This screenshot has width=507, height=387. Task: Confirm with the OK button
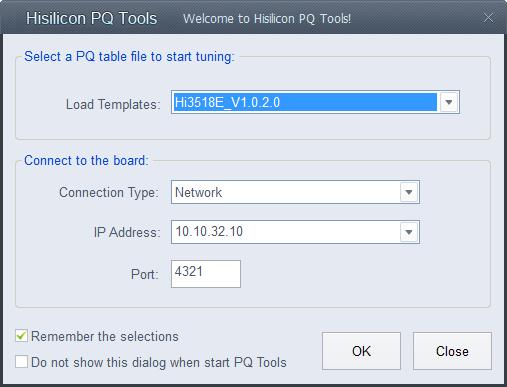tap(361, 351)
